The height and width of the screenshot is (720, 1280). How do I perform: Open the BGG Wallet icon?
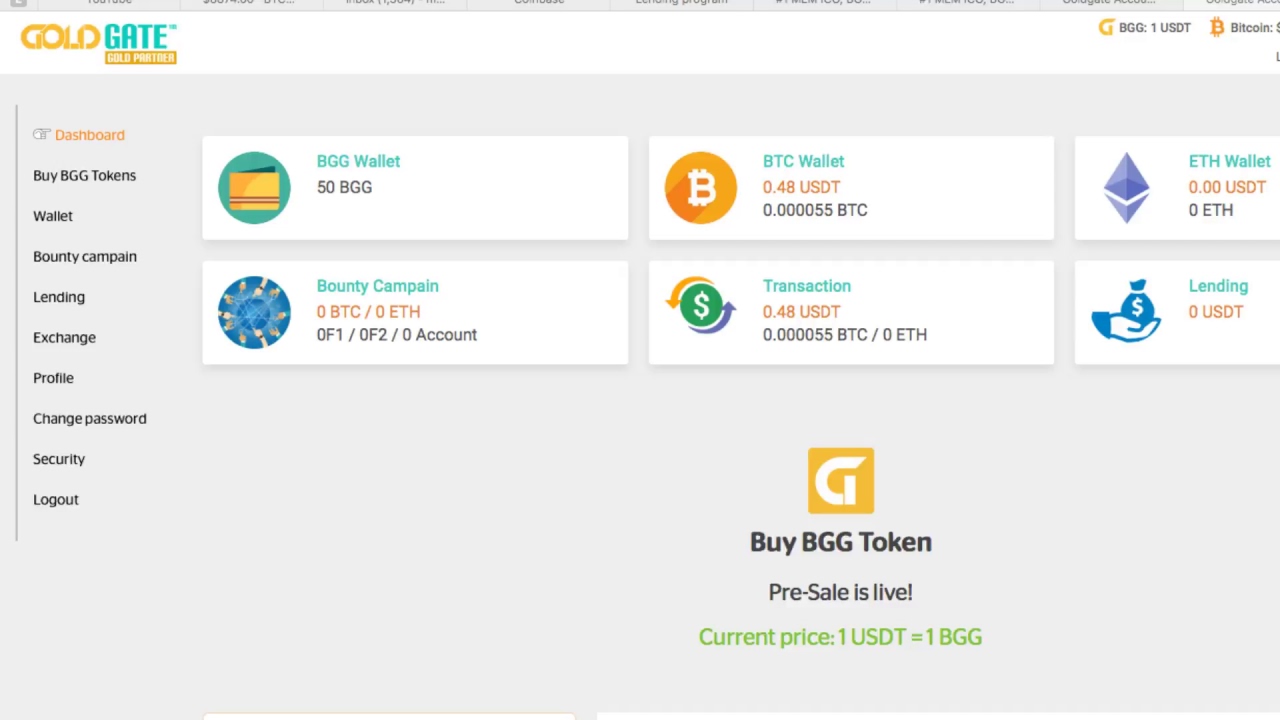pyautogui.click(x=254, y=187)
